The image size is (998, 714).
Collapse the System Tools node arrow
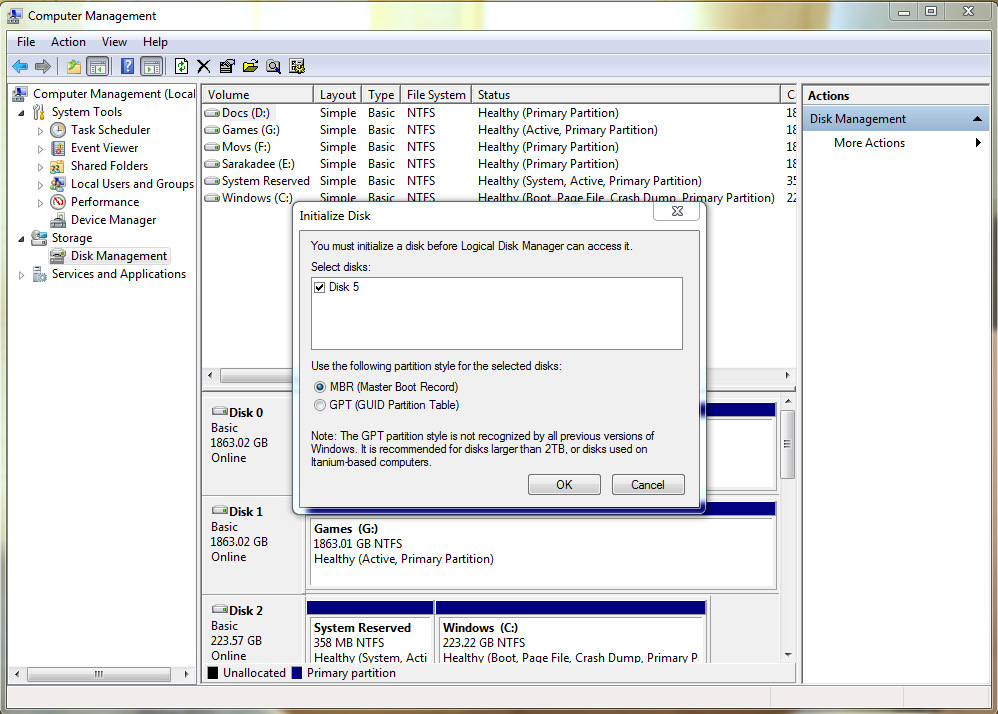(22, 113)
